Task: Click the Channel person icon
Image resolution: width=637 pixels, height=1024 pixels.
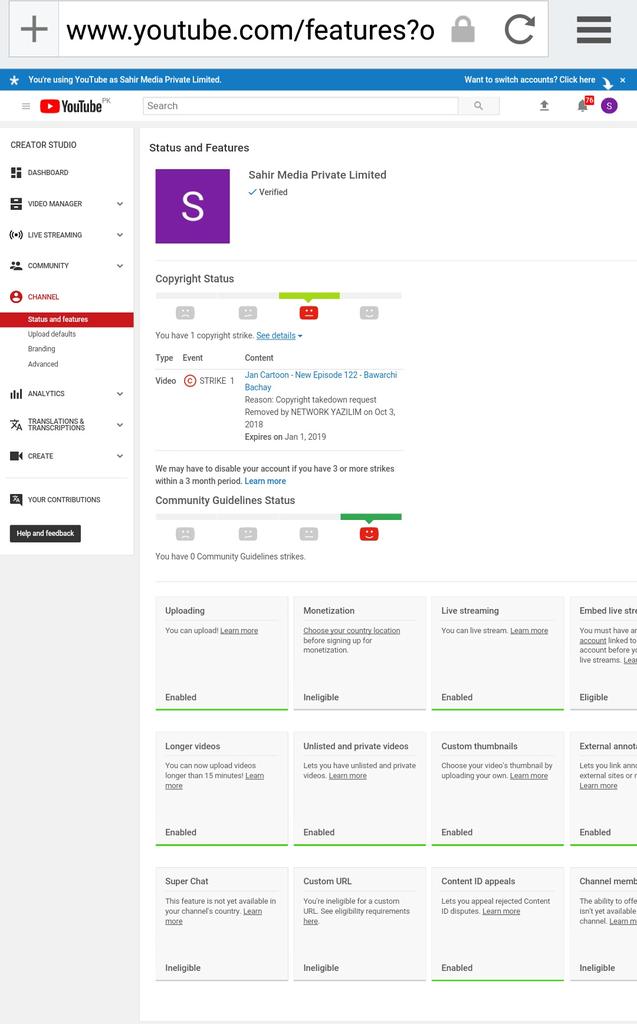Action: tap(16, 296)
